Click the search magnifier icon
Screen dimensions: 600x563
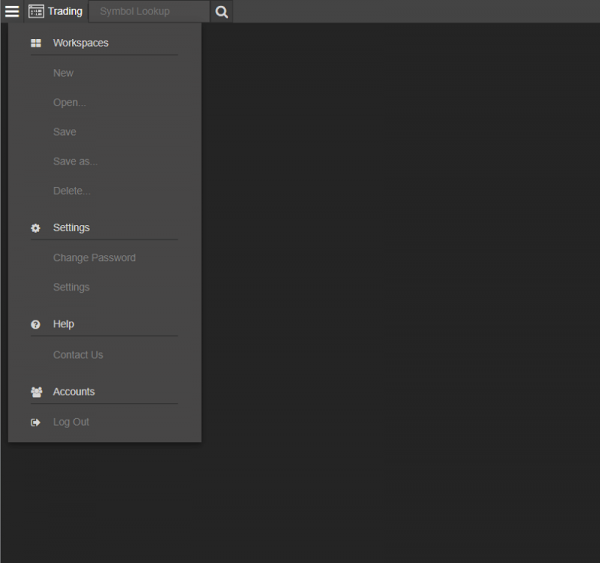[222, 11]
